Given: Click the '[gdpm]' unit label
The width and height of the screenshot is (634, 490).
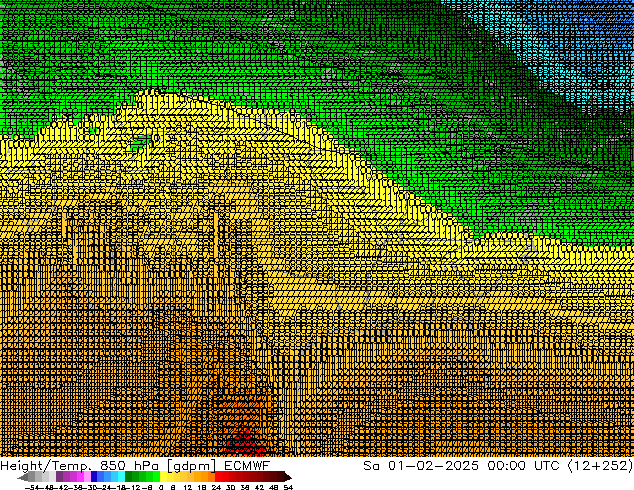Looking at the screenshot, I should coord(191,466).
